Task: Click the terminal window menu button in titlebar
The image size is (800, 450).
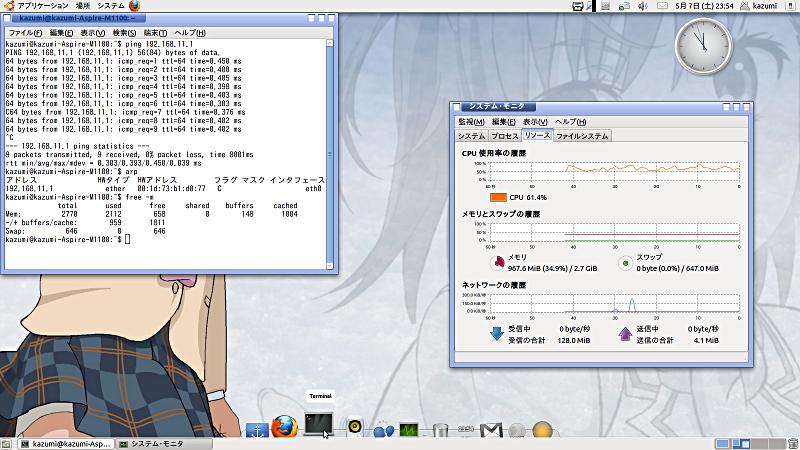Action: [x=7, y=18]
